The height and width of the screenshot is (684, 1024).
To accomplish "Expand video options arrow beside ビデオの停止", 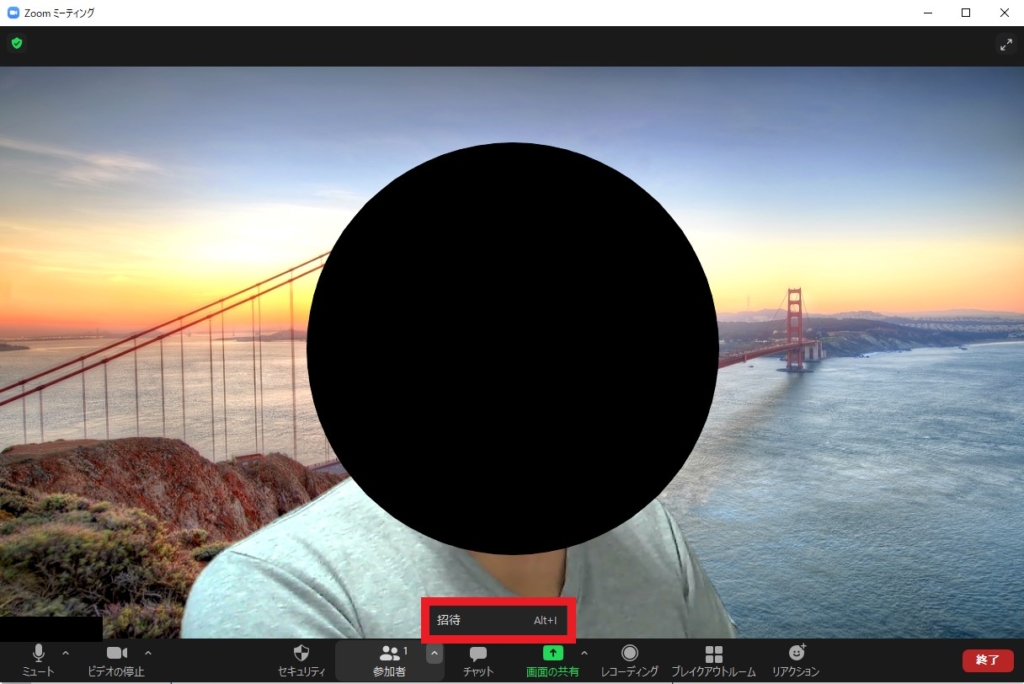I will point(148,653).
